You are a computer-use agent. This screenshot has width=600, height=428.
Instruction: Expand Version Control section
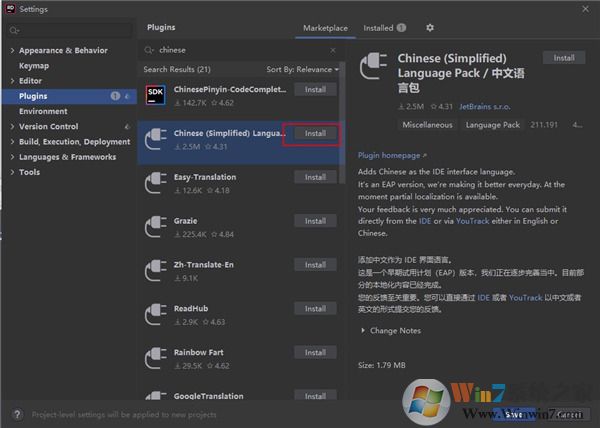12,126
